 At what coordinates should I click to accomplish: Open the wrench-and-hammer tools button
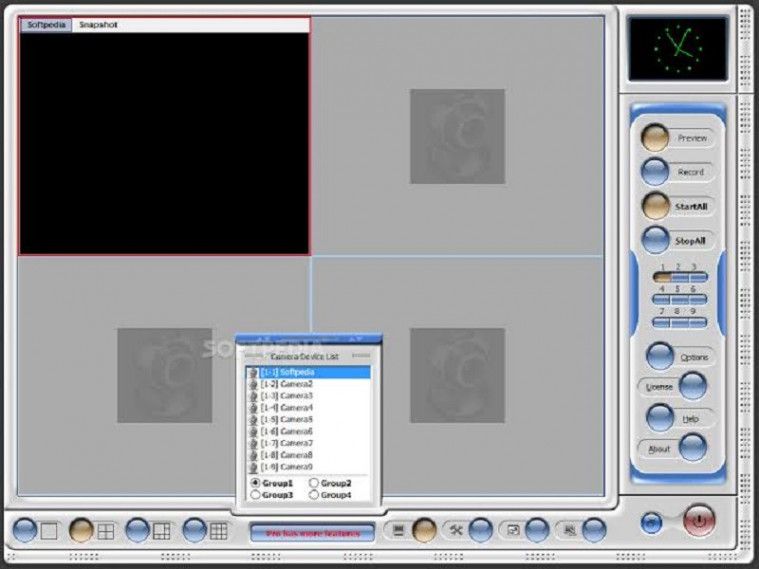click(481, 531)
